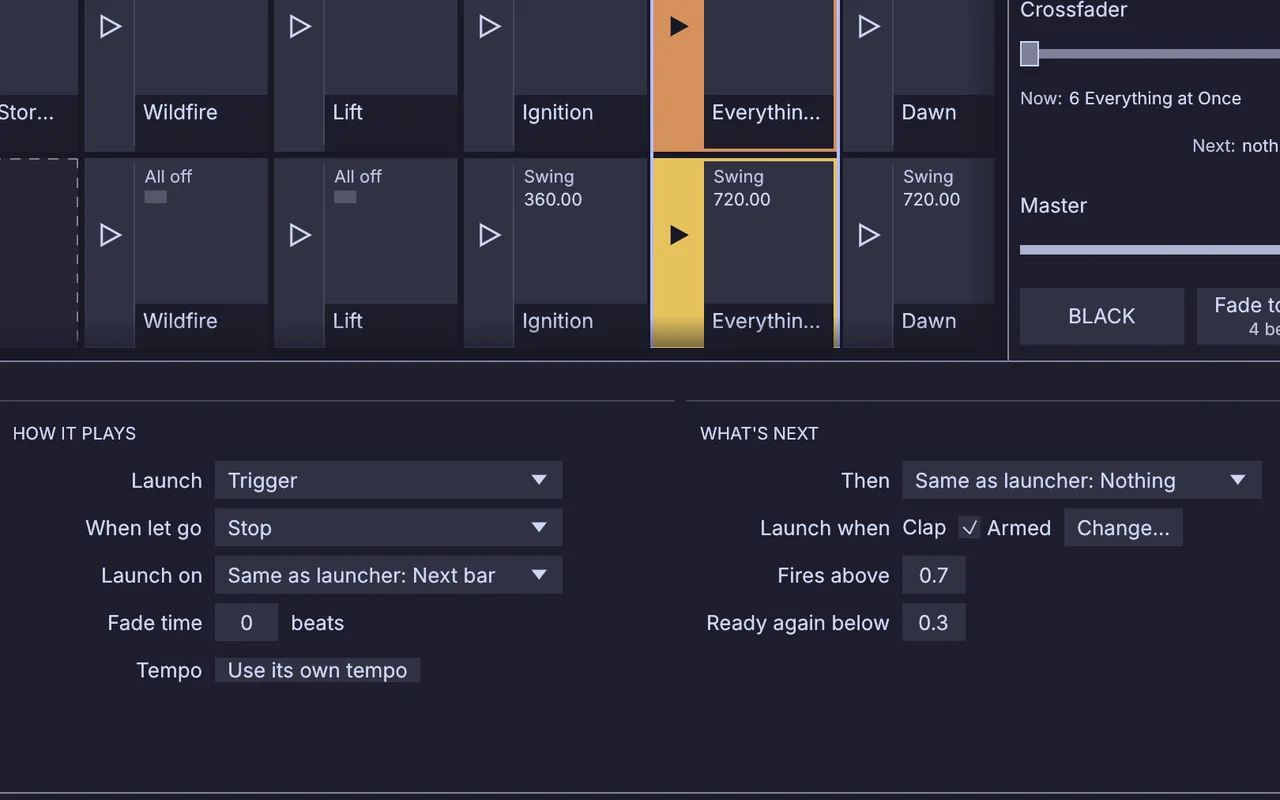Play the Wildfire clip marked All off
This screenshot has height=800, width=1280.
[110, 235]
